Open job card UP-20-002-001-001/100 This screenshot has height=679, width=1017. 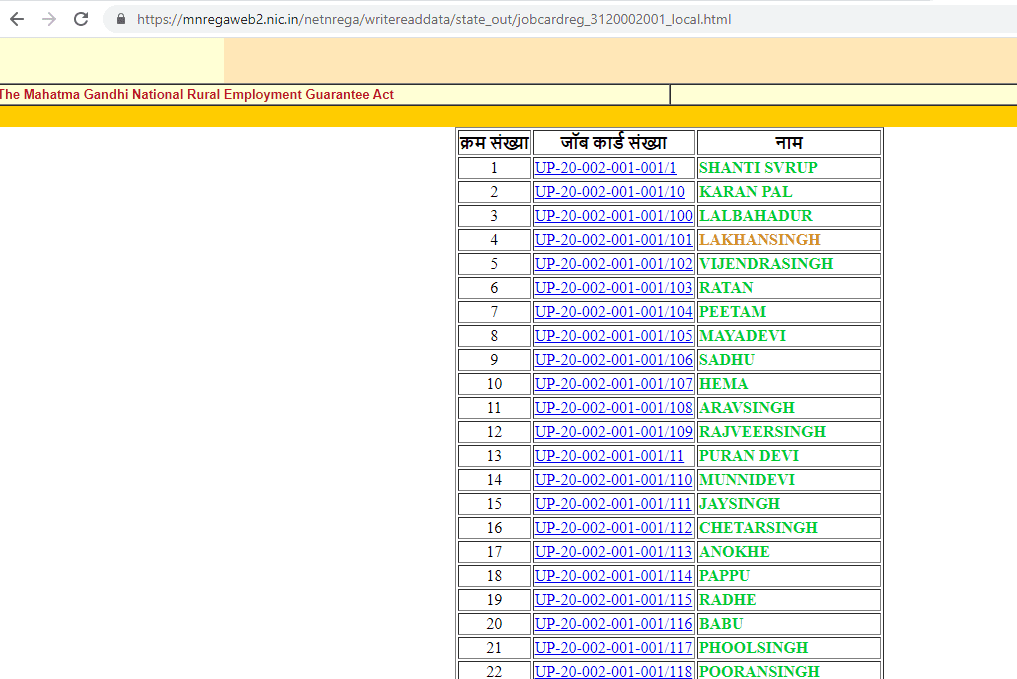click(613, 216)
